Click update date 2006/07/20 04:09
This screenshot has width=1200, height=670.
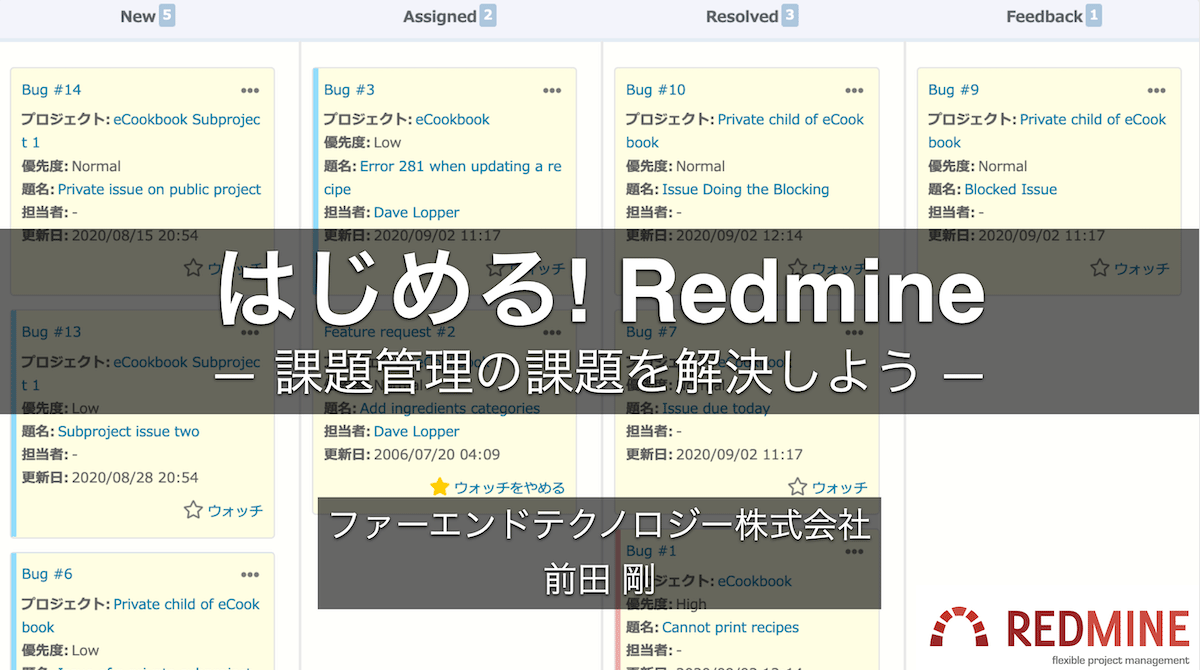pos(437,454)
